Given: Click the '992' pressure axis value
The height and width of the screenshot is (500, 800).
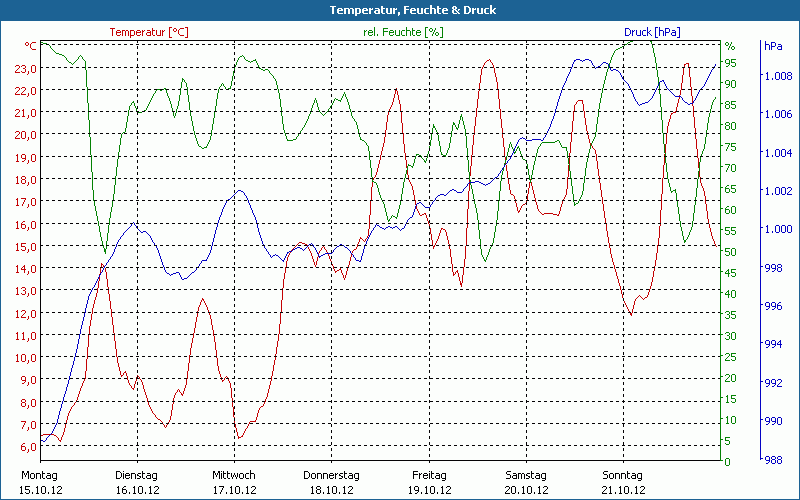Looking at the screenshot, I should [773, 383].
